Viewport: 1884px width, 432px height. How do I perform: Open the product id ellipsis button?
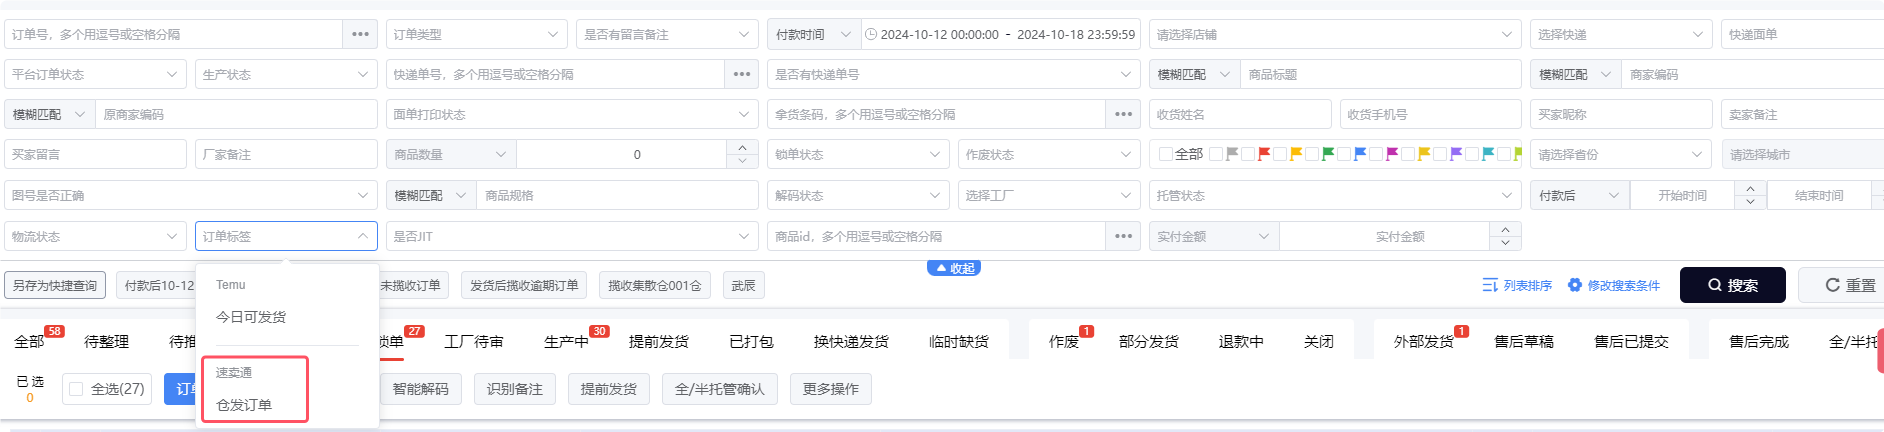[x=1123, y=236]
